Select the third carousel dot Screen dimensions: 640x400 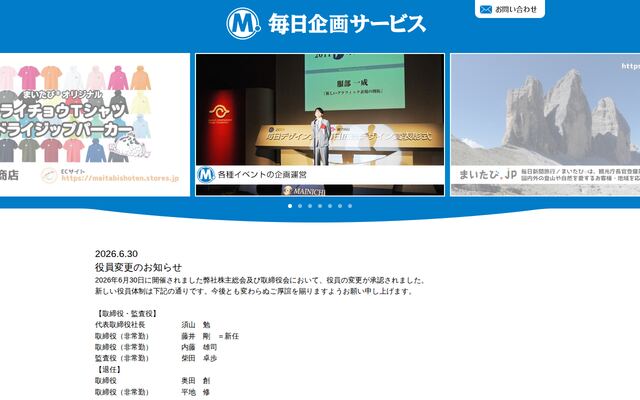tap(310, 206)
